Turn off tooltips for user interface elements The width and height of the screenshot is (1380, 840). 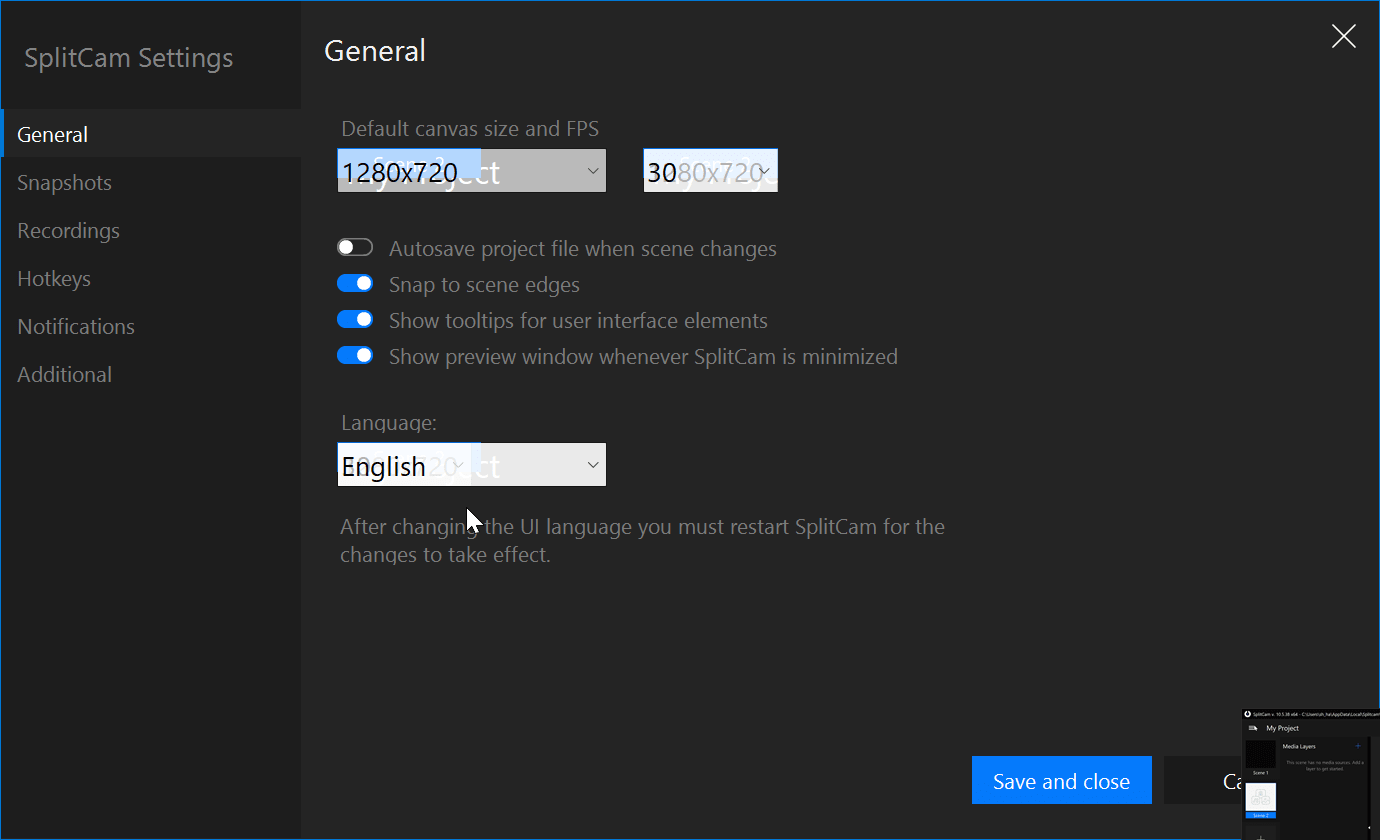355,320
